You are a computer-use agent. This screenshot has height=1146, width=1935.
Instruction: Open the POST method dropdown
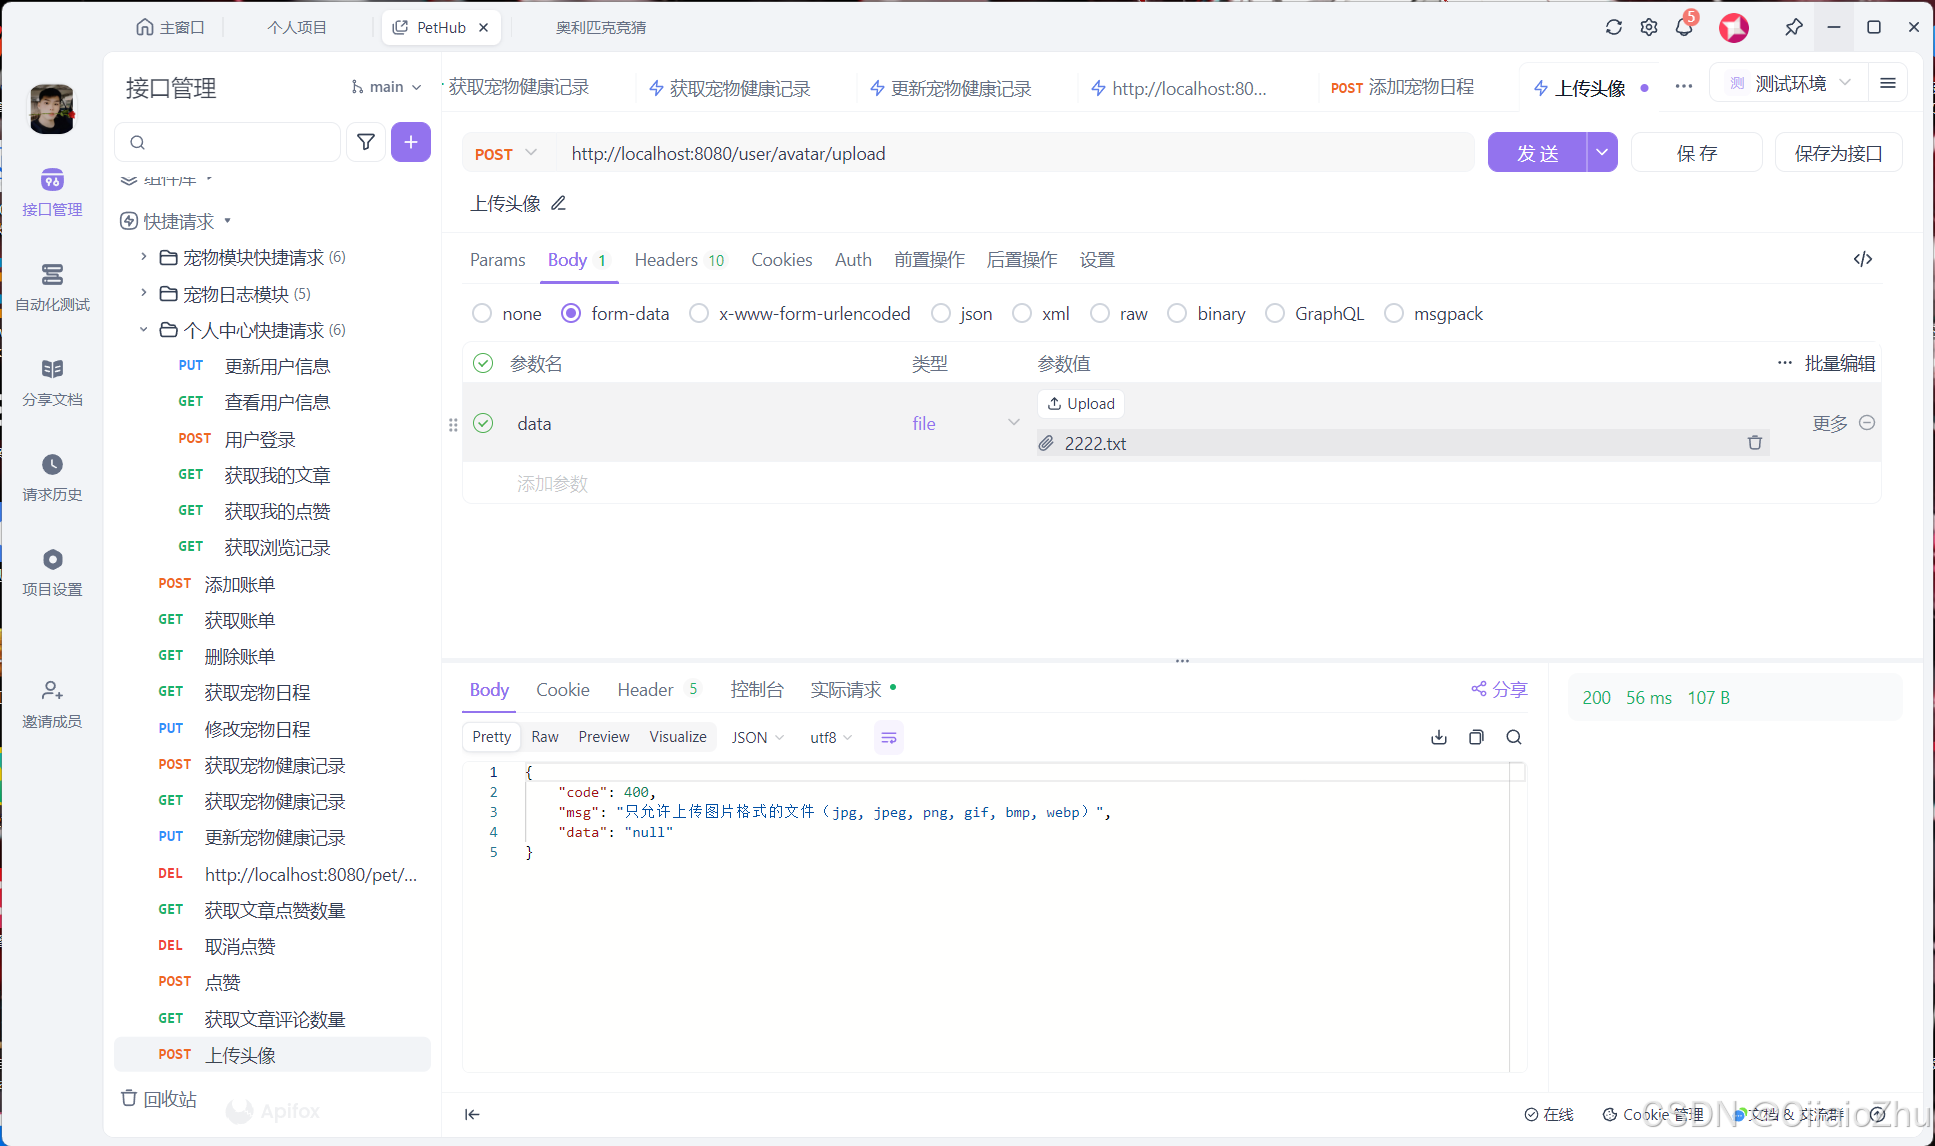coord(506,153)
